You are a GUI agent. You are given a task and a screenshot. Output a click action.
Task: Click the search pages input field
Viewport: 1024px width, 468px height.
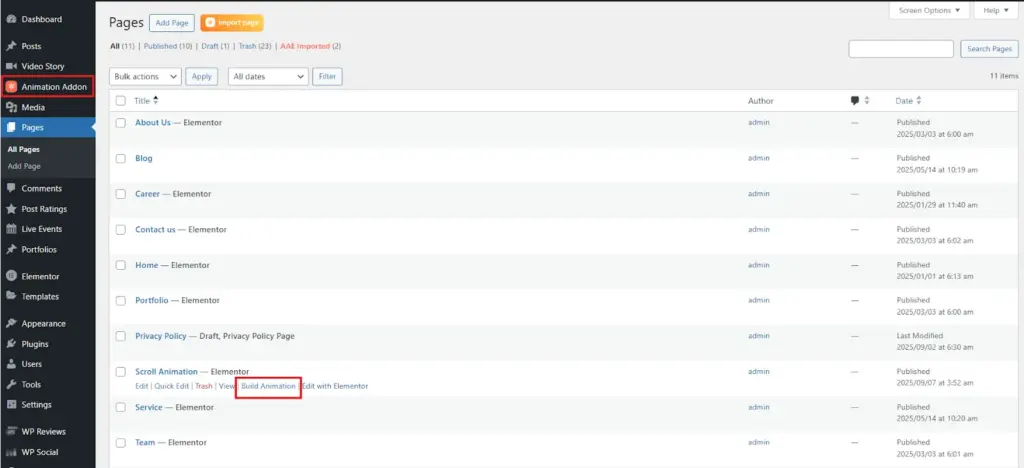point(902,49)
